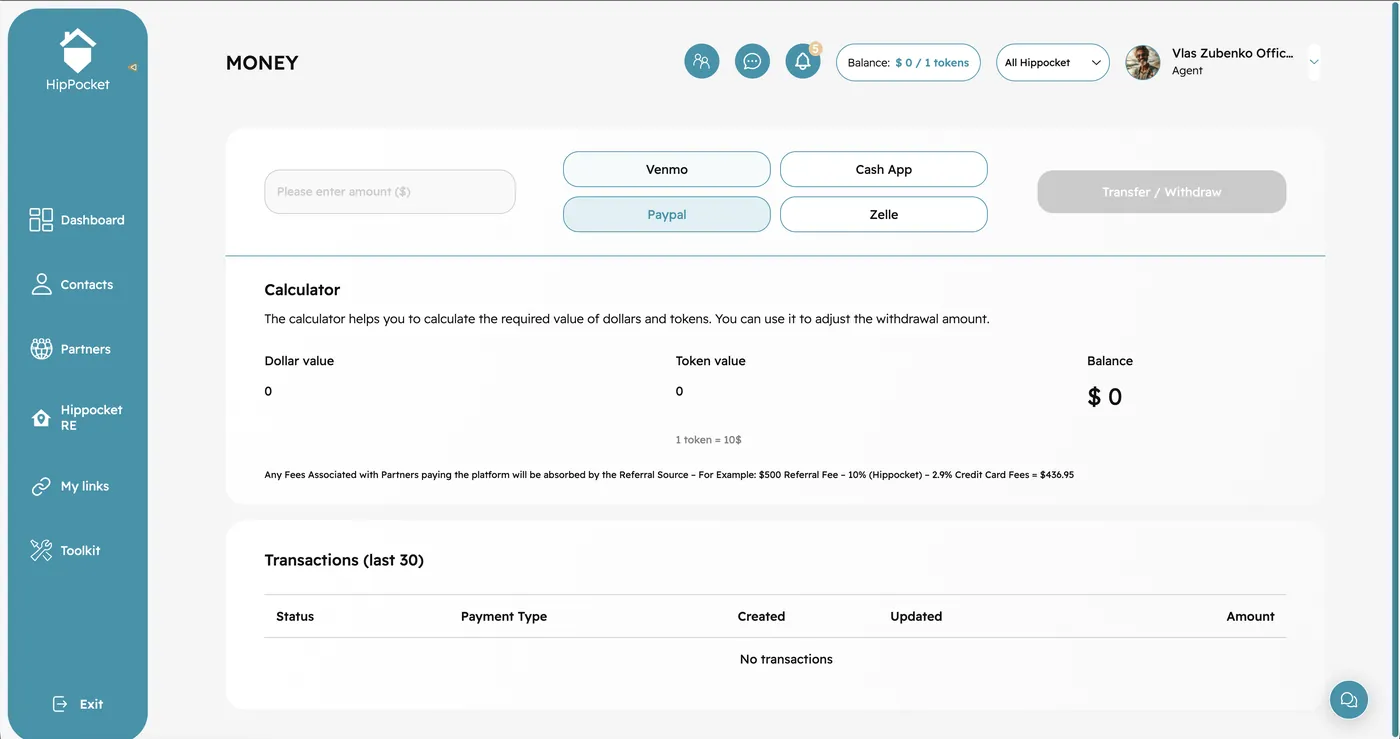Click the Toolkit wrench icon

[x=41, y=550]
